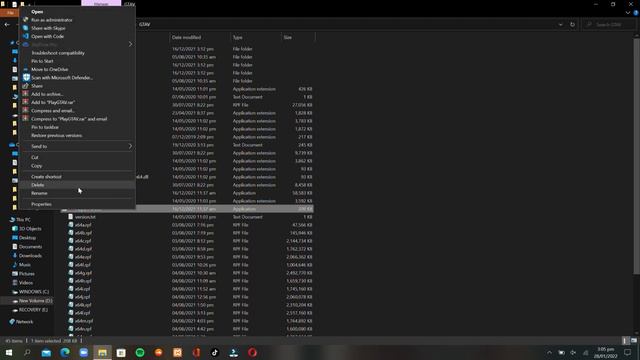Click the Share icon in context menu
The height and width of the screenshot is (360, 640).
point(26,86)
